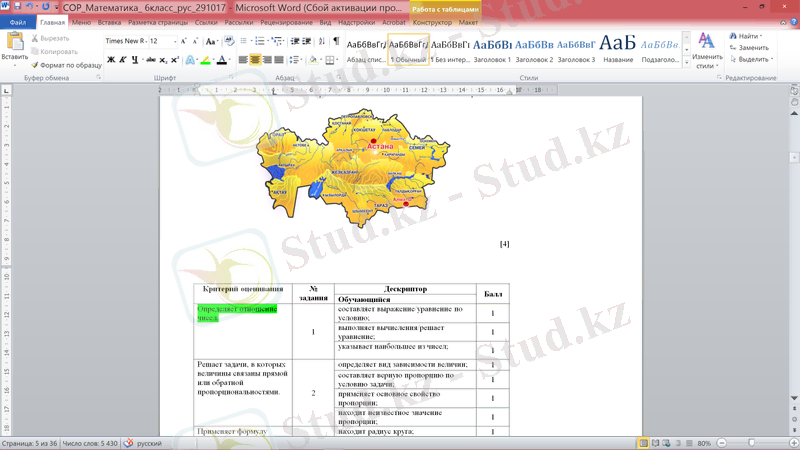This screenshot has width=800, height=450.
Task: Select center paragraph alignment
Action: pyautogui.click(x=255, y=60)
